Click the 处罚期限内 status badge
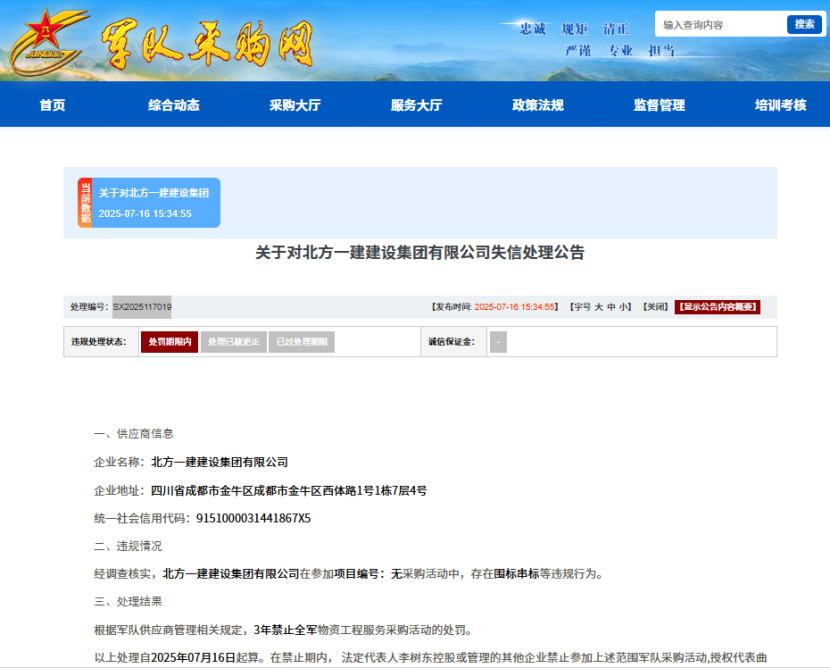The image size is (830, 668). (169, 342)
